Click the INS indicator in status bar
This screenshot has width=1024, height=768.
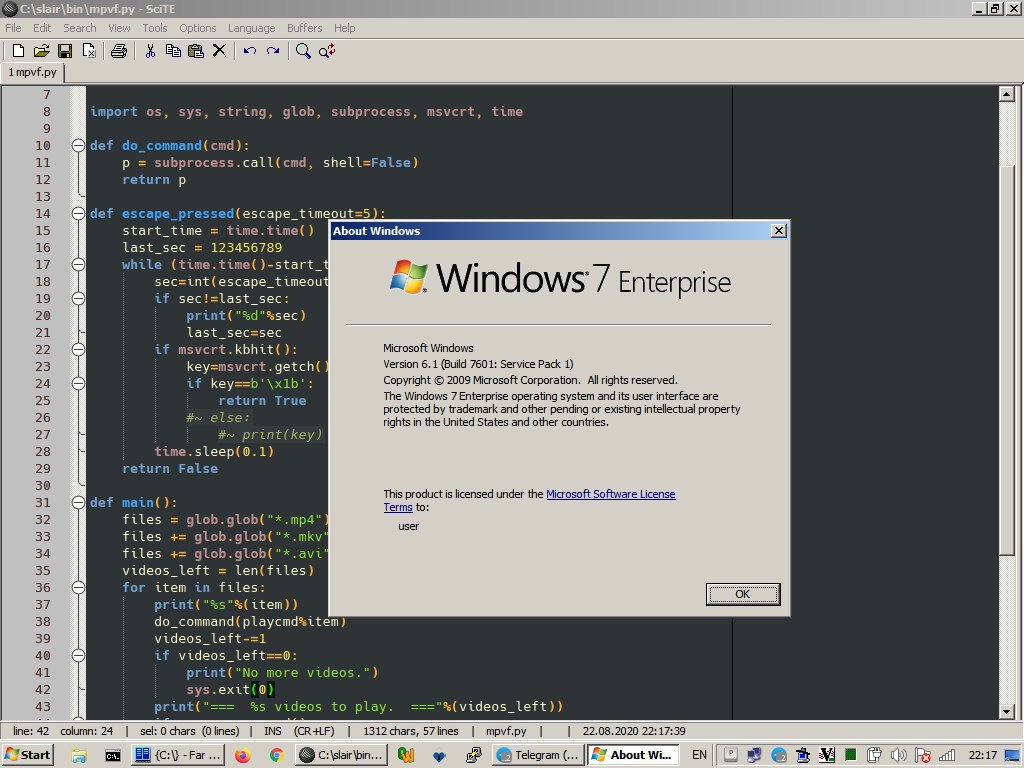pyautogui.click(x=272, y=731)
